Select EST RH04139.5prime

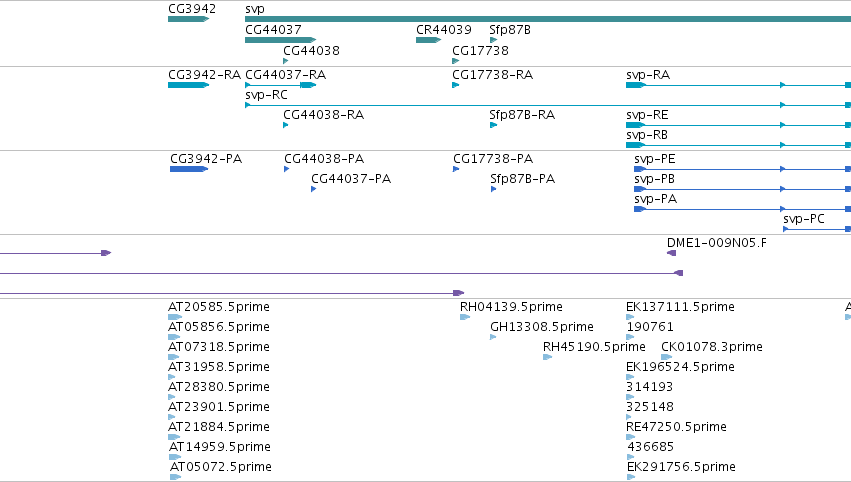point(465,317)
